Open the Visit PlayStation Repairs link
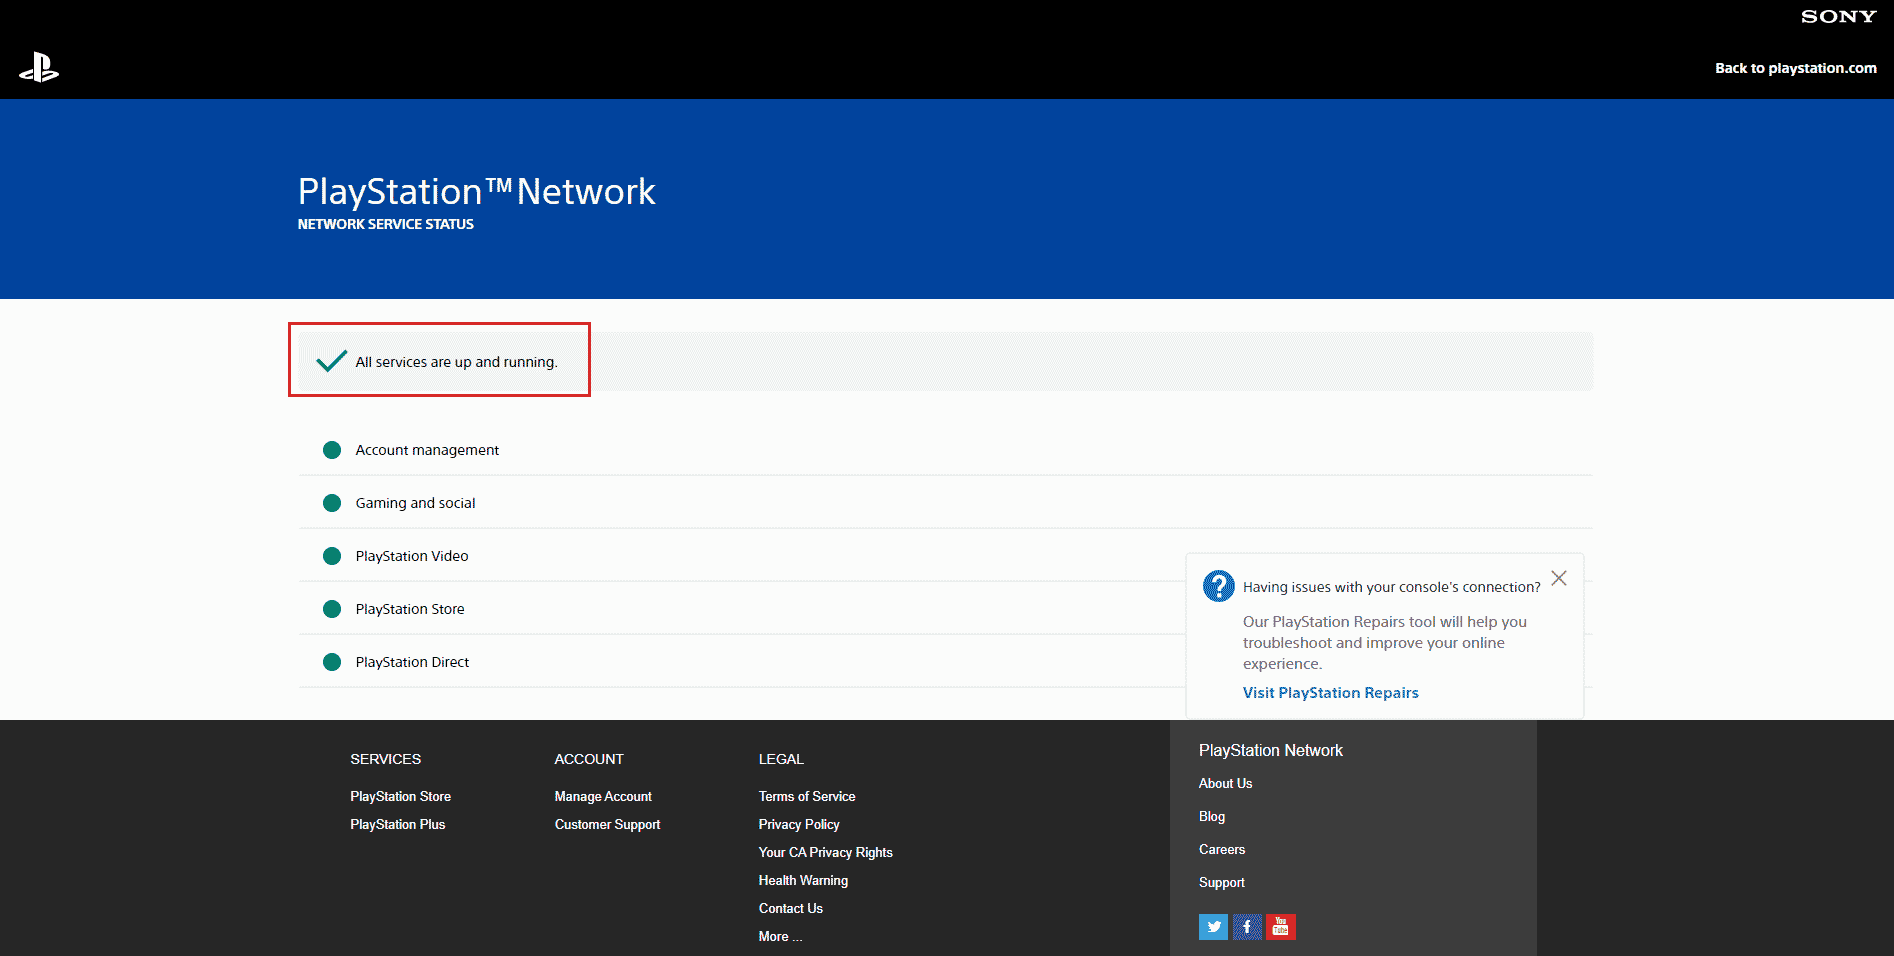Screen dimensions: 1894x956 tap(1330, 692)
